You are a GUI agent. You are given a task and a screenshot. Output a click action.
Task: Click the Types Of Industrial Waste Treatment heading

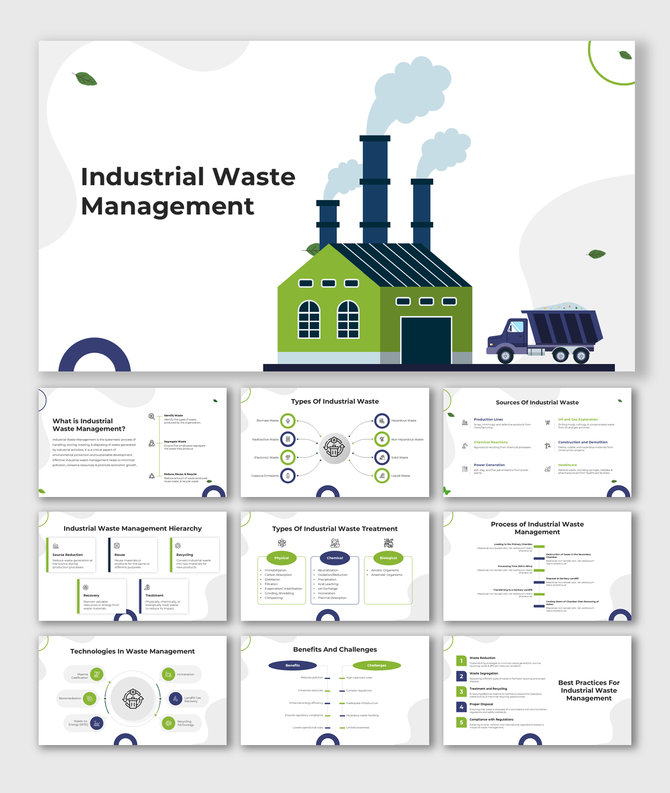pyautogui.click(x=335, y=528)
